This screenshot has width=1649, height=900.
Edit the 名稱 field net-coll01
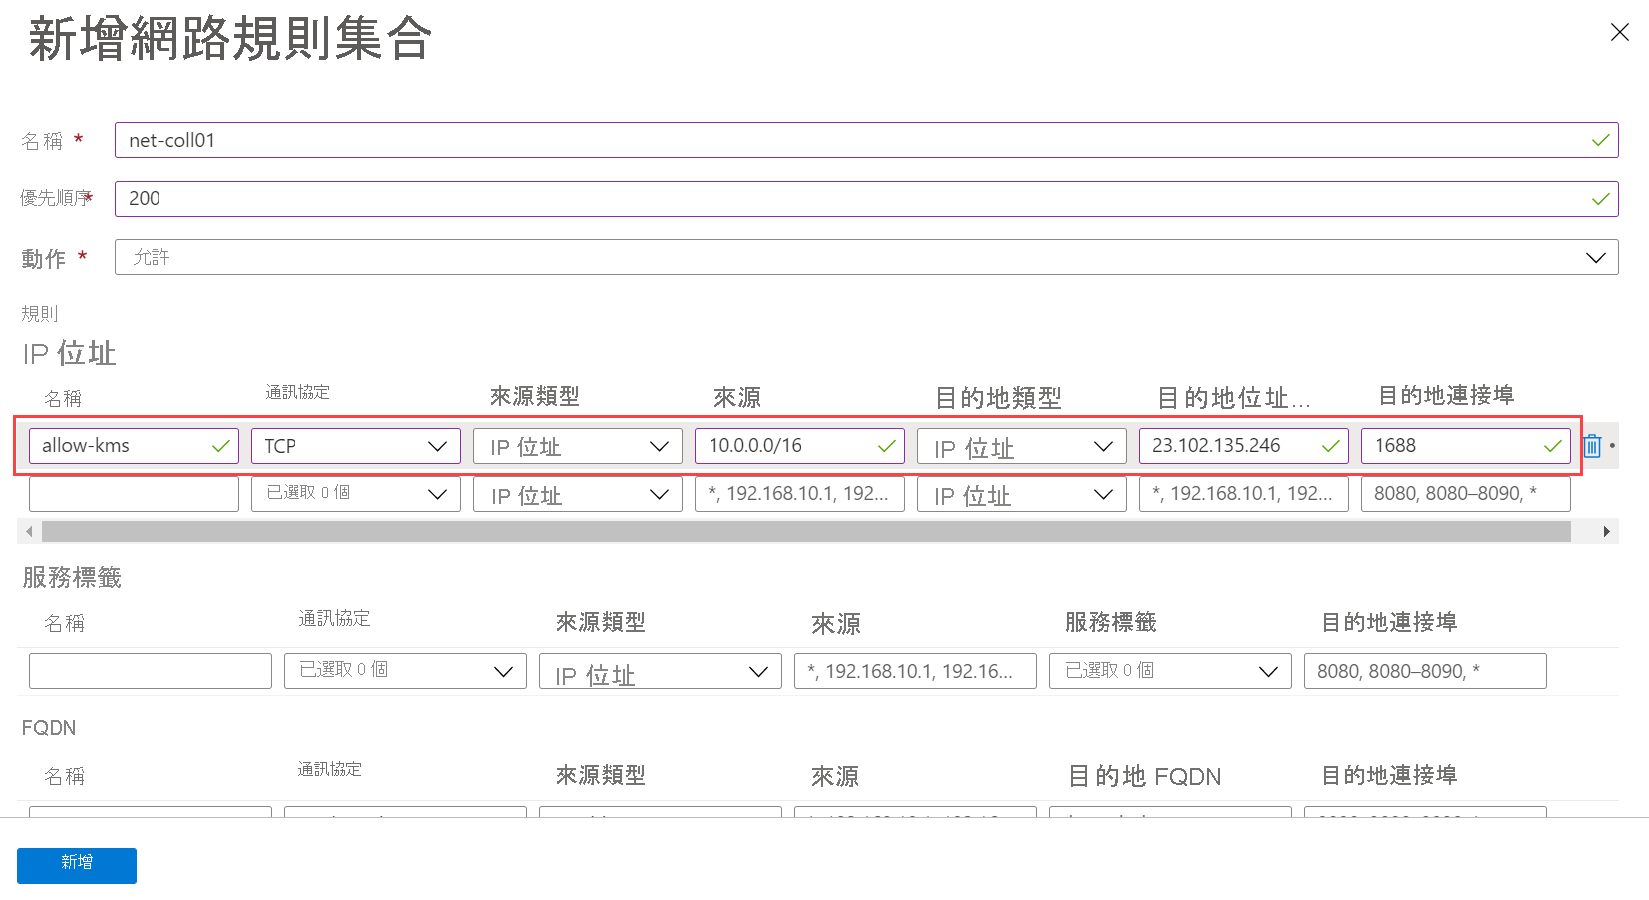click(x=866, y=140)
